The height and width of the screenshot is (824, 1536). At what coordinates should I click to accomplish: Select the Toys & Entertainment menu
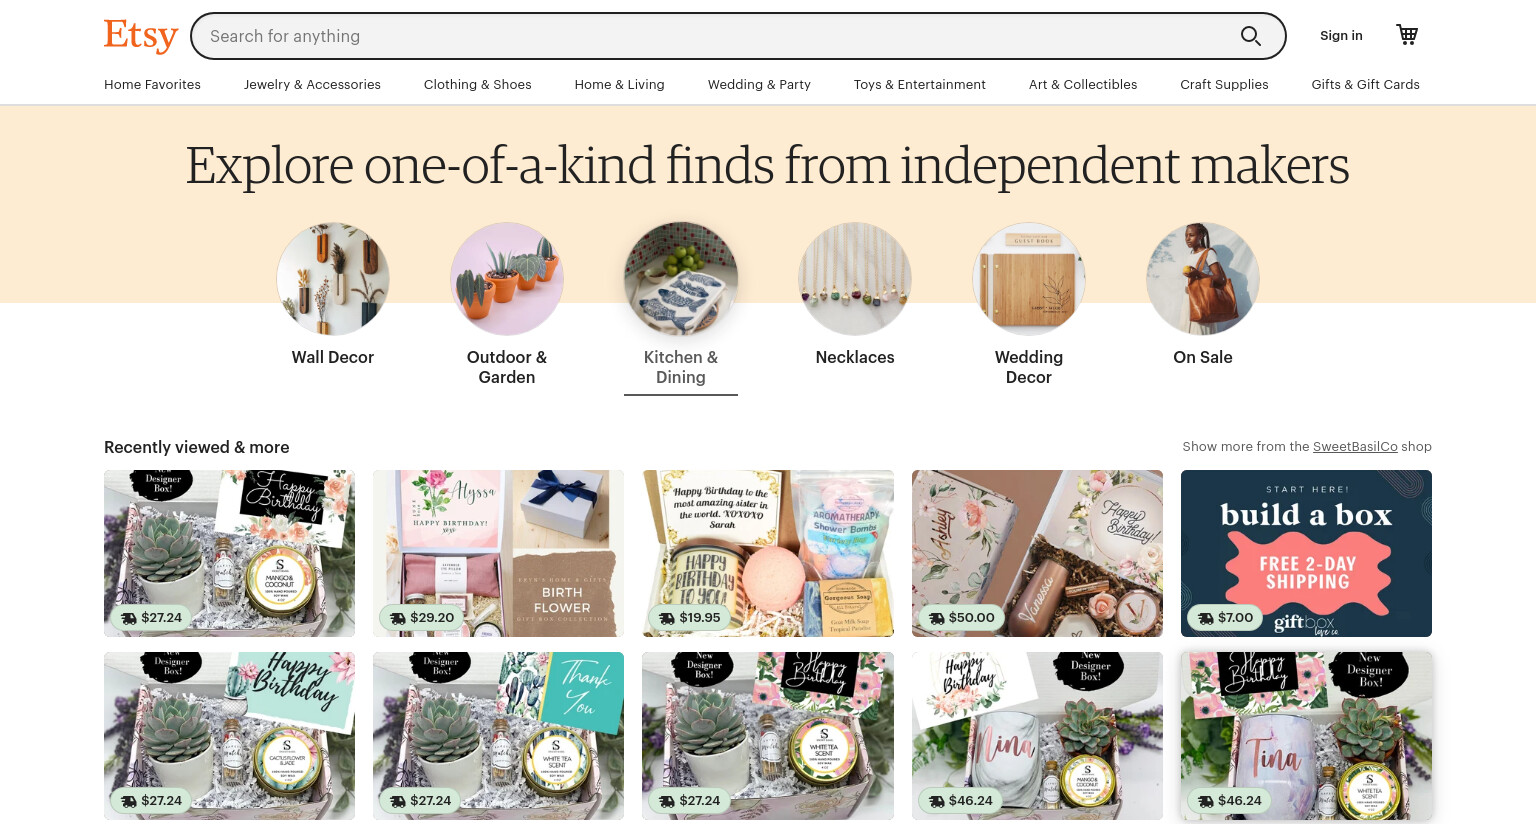click(920, 84)
